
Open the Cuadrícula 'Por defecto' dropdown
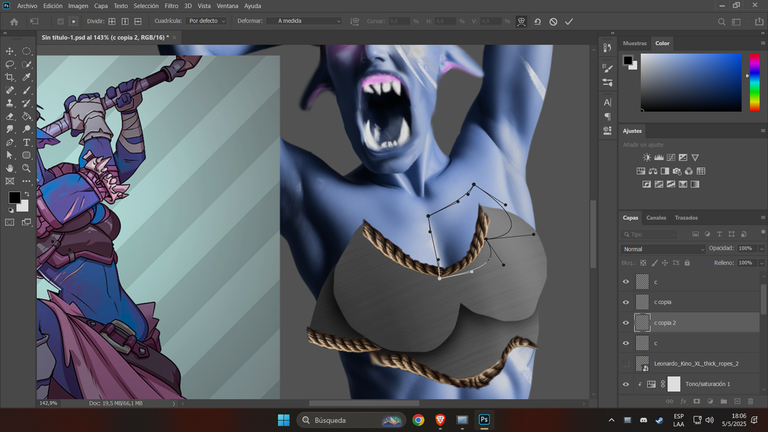[207, 21]
